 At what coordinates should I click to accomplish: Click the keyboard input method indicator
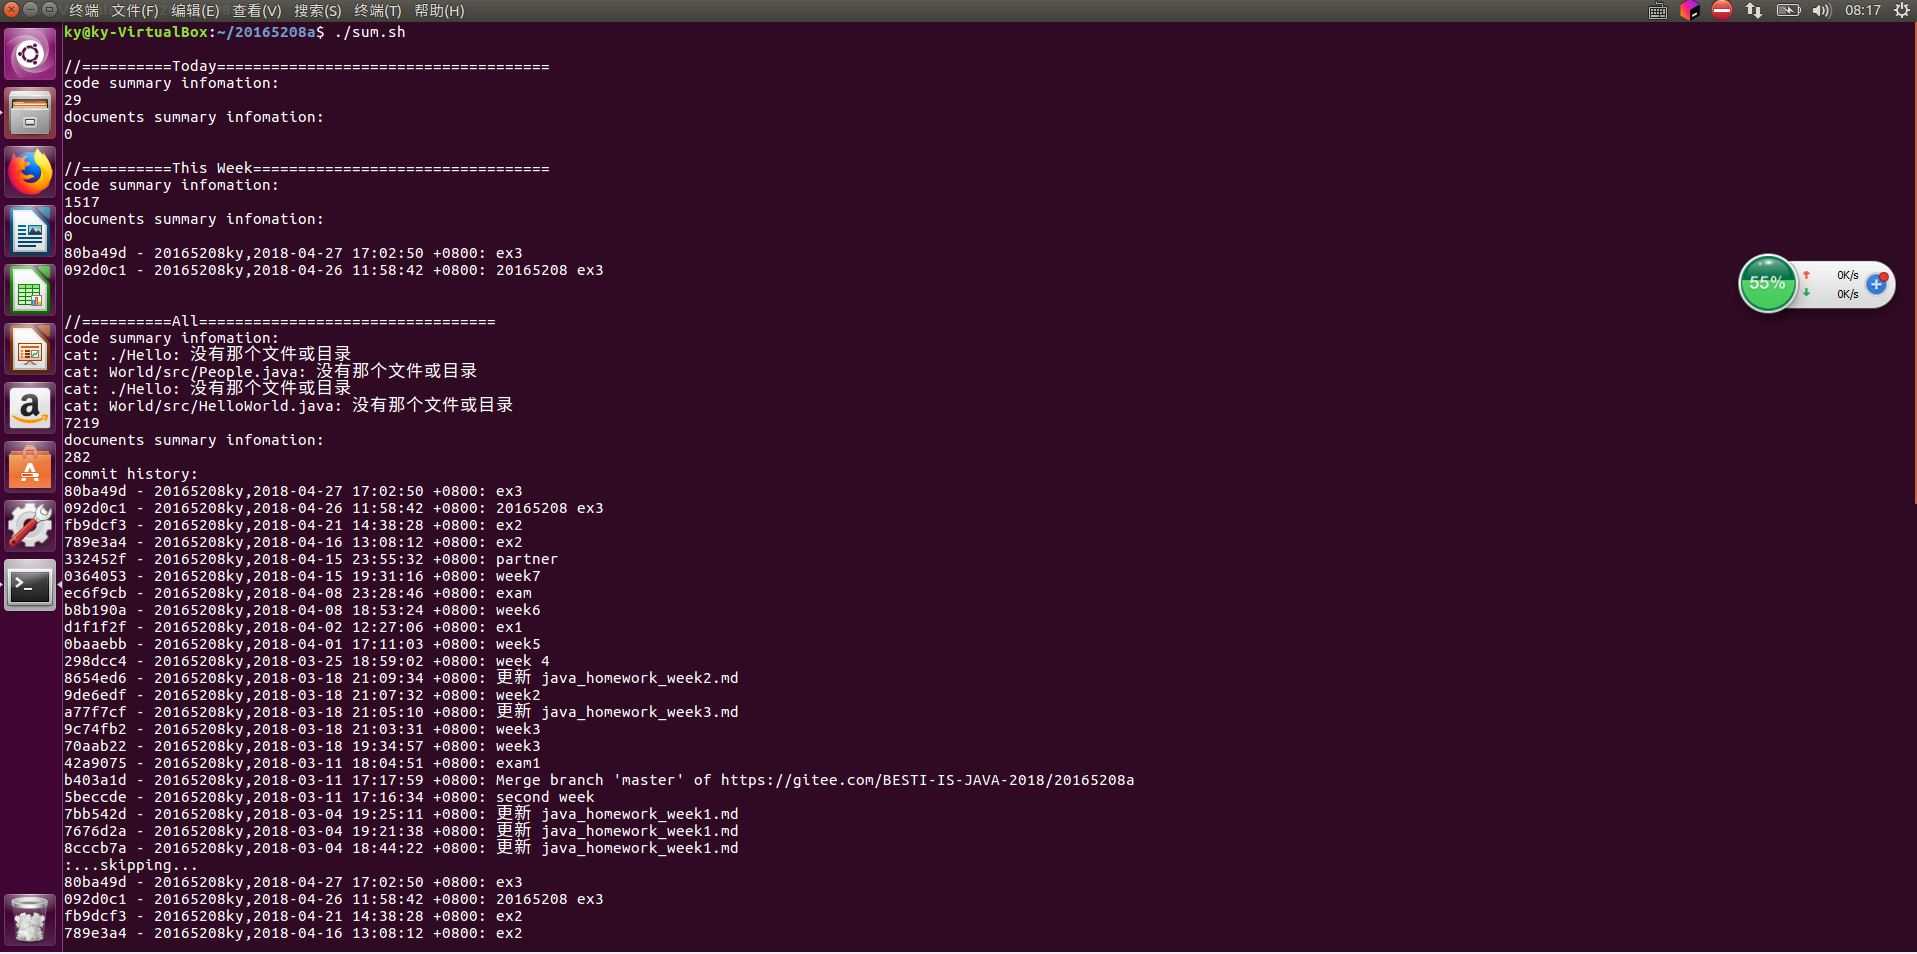[1658, 11]
